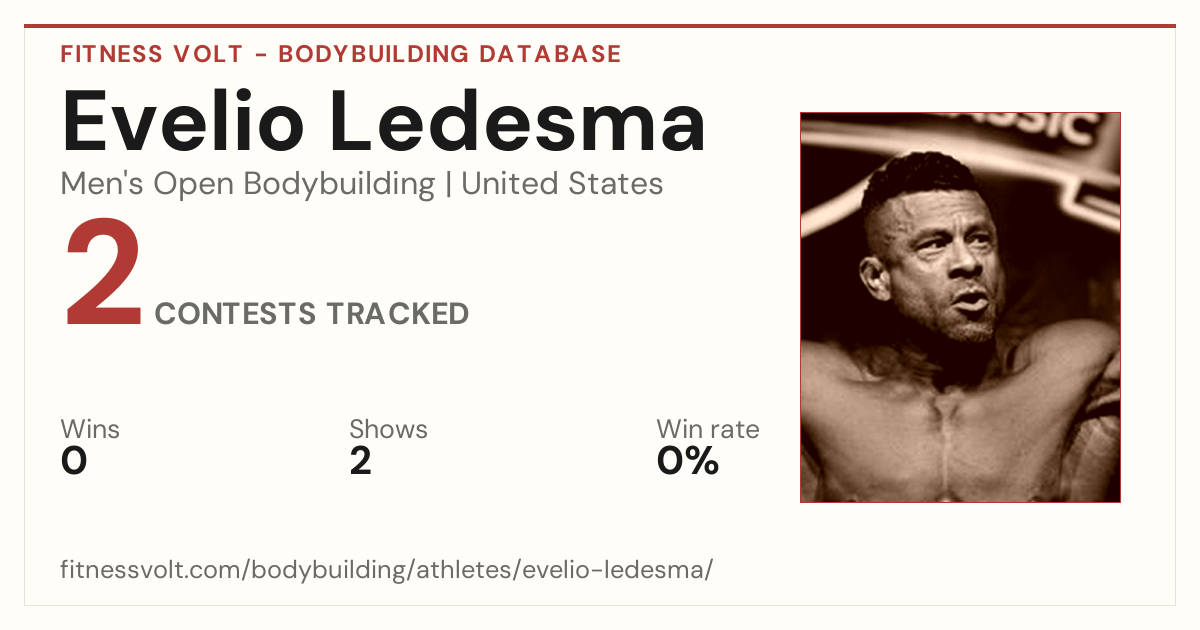The width and height of the screenshot is (1200, 630).
Task: Select the 0% win rate value
Action: pos(688,461)
